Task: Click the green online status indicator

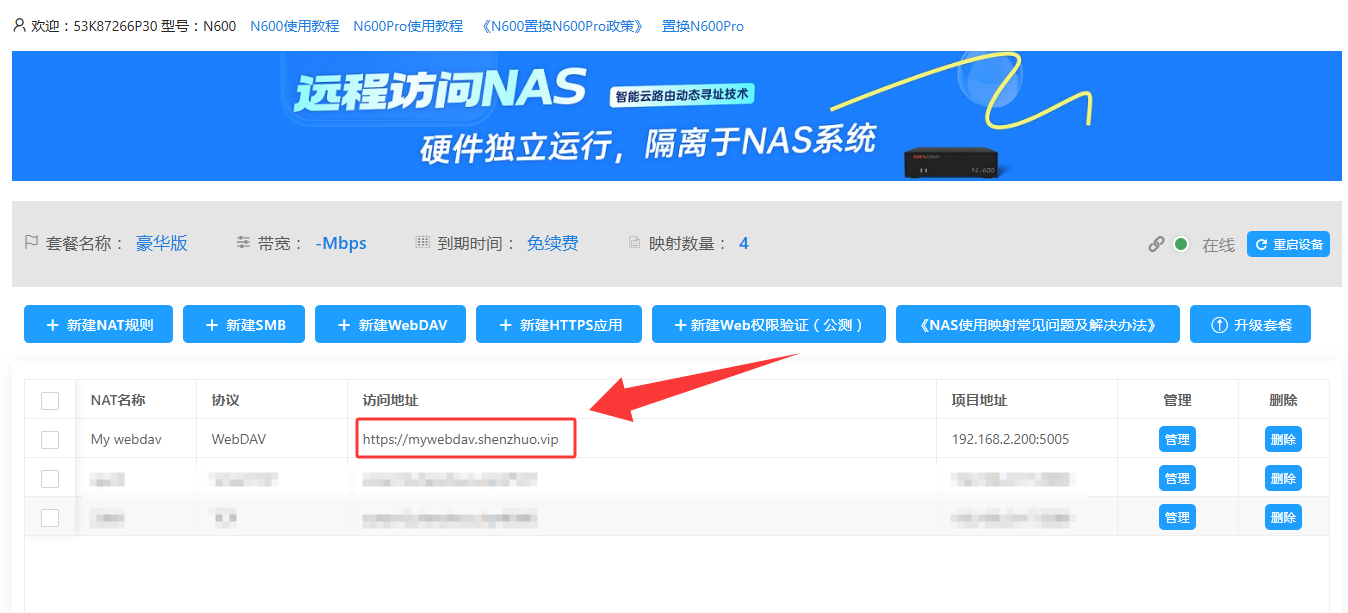Action: pyautogui.click(x=1182, y=244)
